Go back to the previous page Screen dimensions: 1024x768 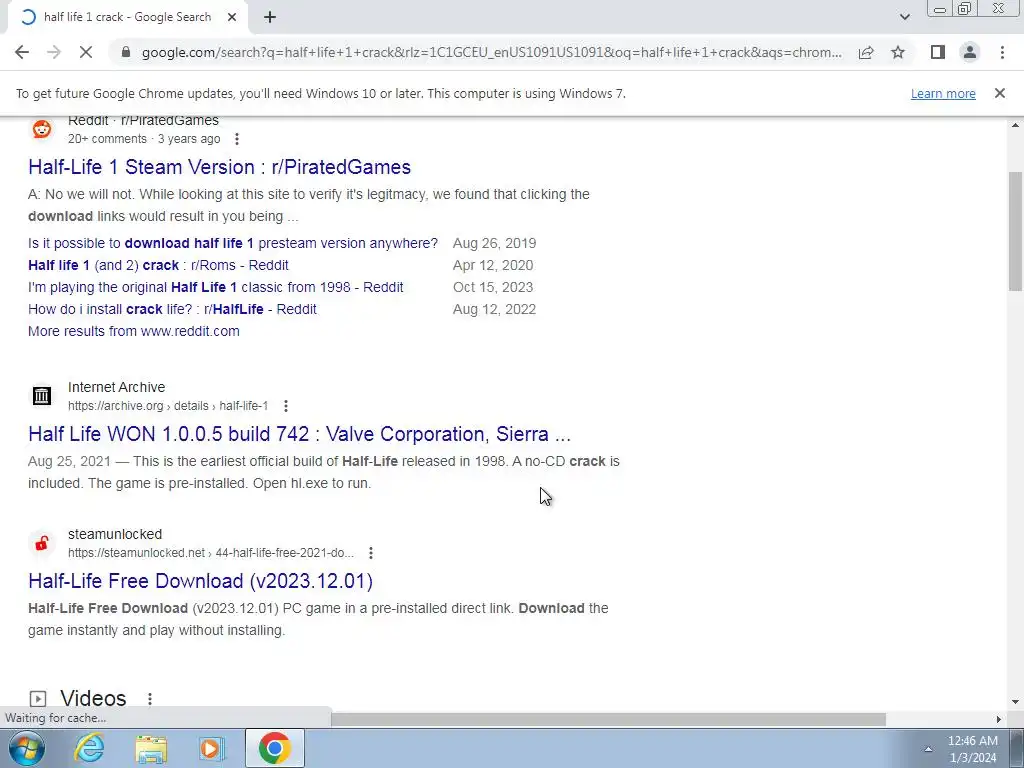[22, 52]
